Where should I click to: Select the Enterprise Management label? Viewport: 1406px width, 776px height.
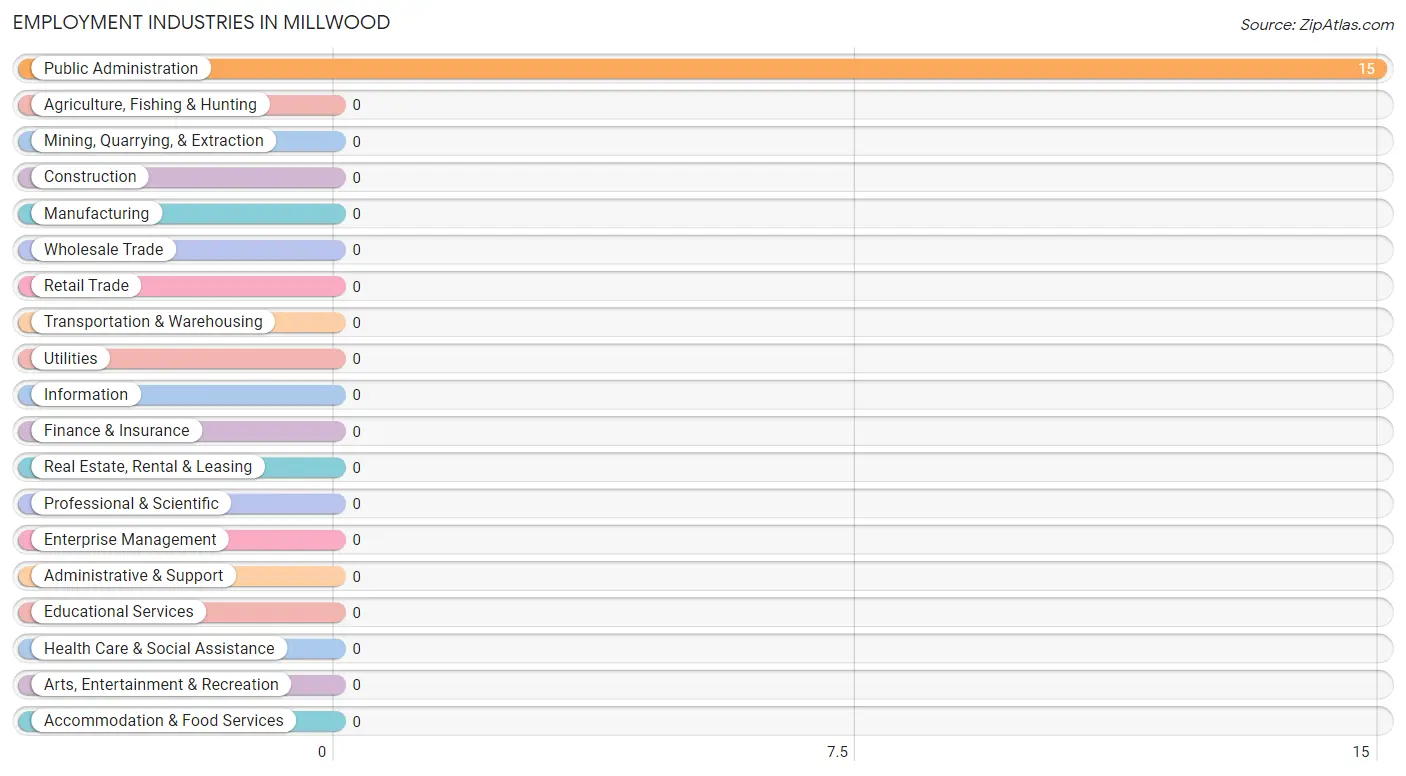coord(130,539)
